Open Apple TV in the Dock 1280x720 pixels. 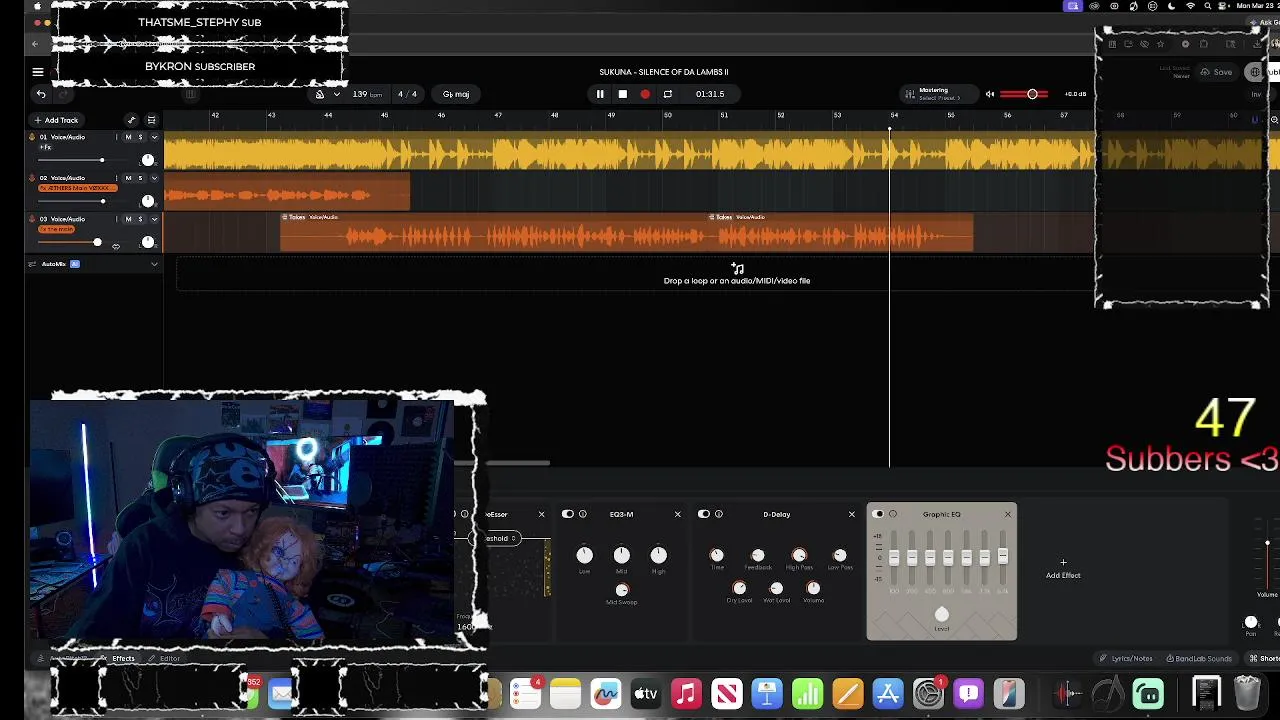(646, 693)
